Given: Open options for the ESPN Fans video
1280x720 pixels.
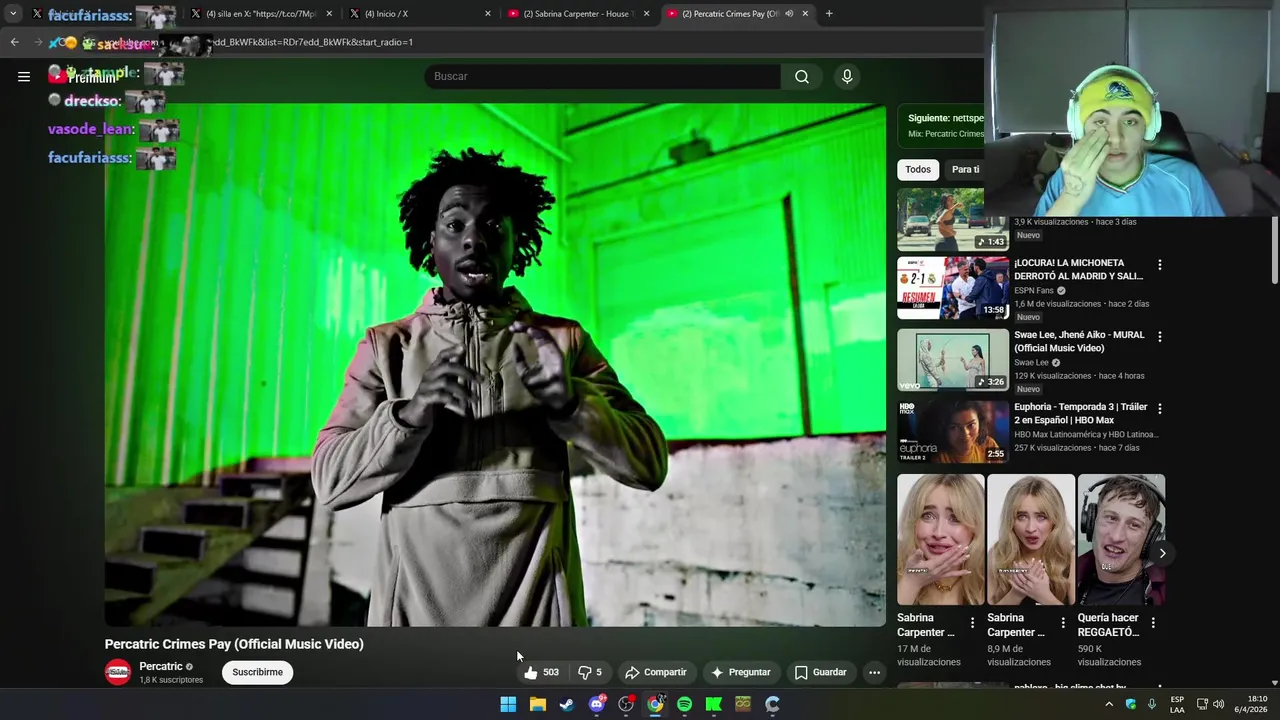Looking at the screenshot, I should (1160, 265).
